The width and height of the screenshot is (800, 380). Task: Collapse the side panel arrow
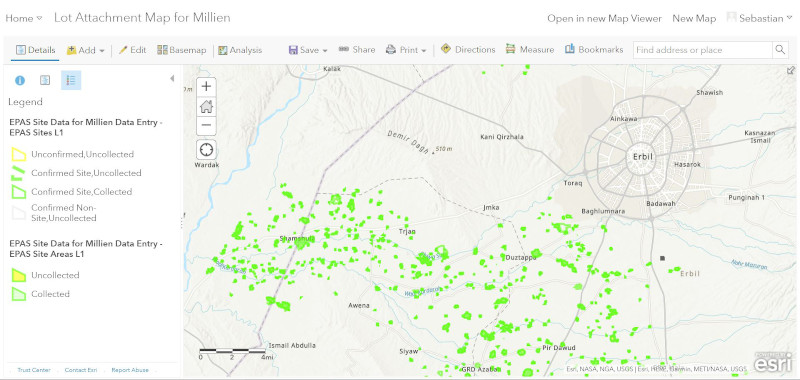point(172,79)
